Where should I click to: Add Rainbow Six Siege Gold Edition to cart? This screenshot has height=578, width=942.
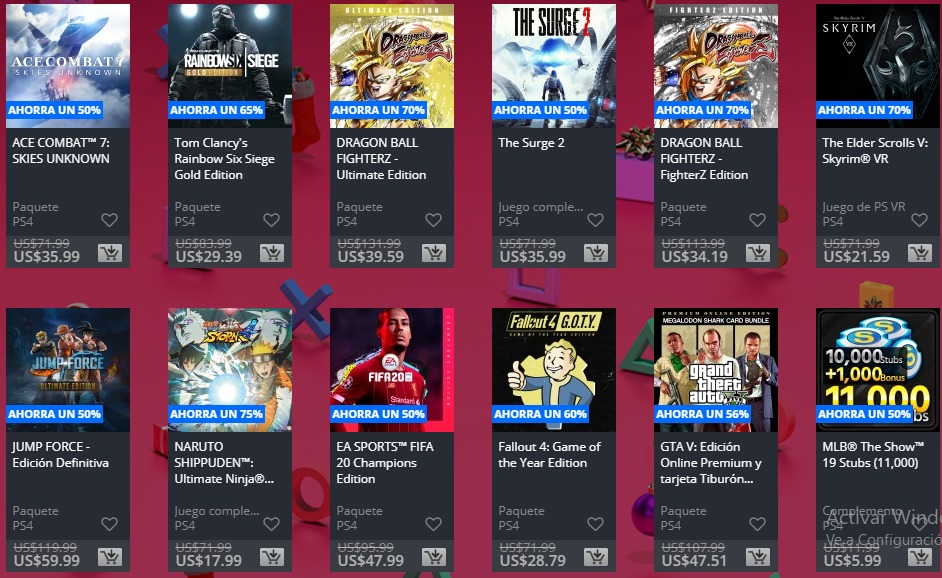272,253
